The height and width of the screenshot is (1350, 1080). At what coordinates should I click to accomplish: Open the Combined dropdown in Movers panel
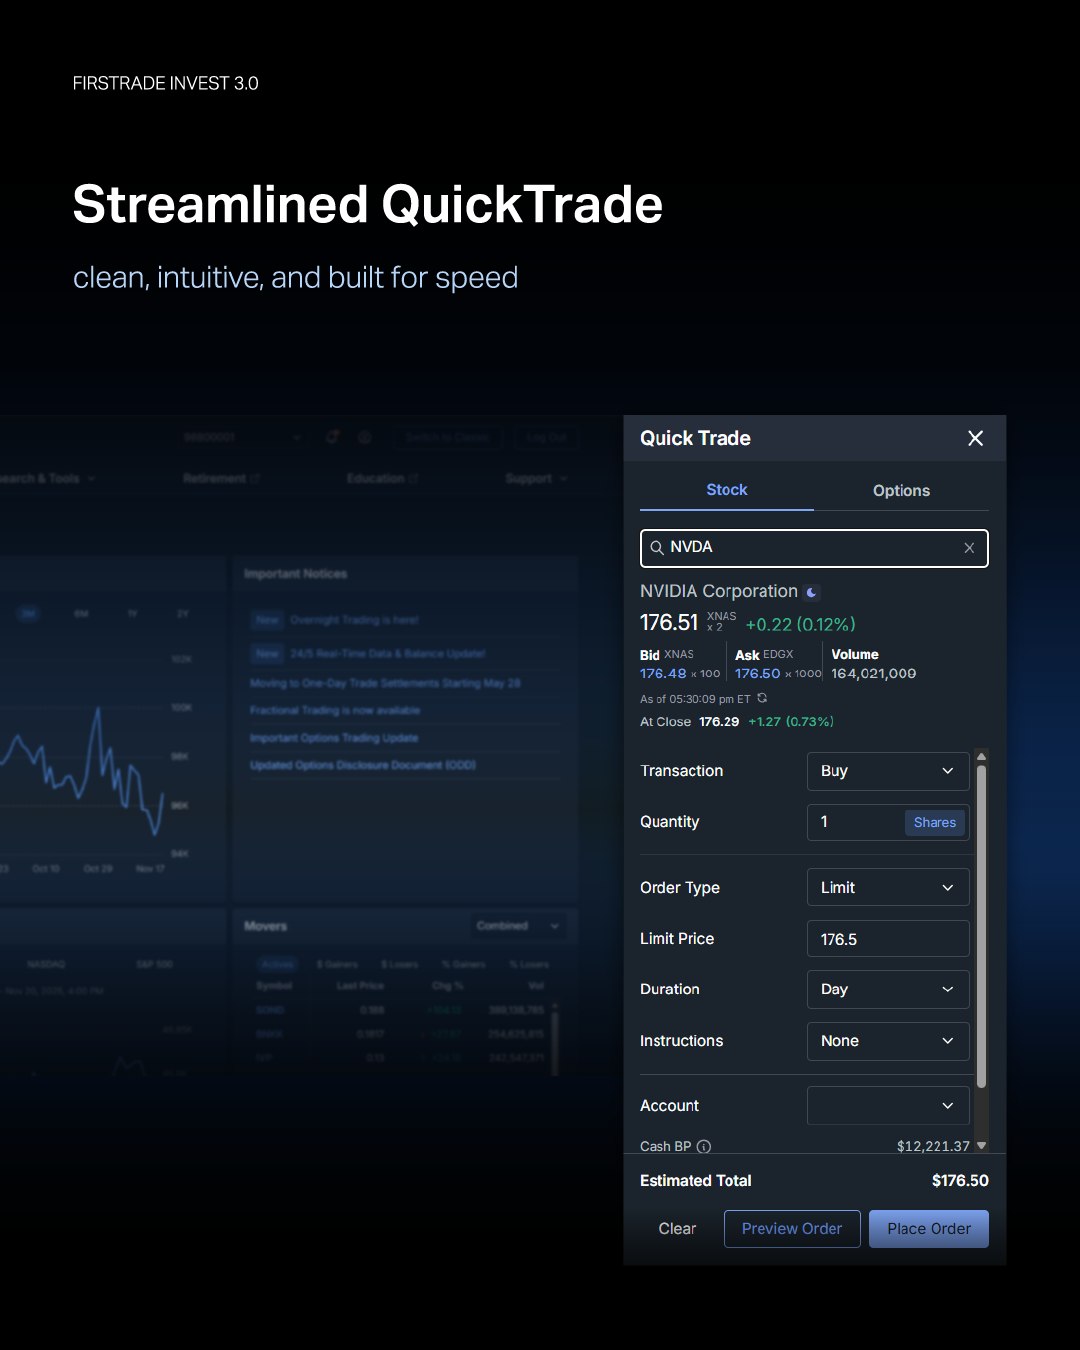pyautogui.click(x=517, y=926)
